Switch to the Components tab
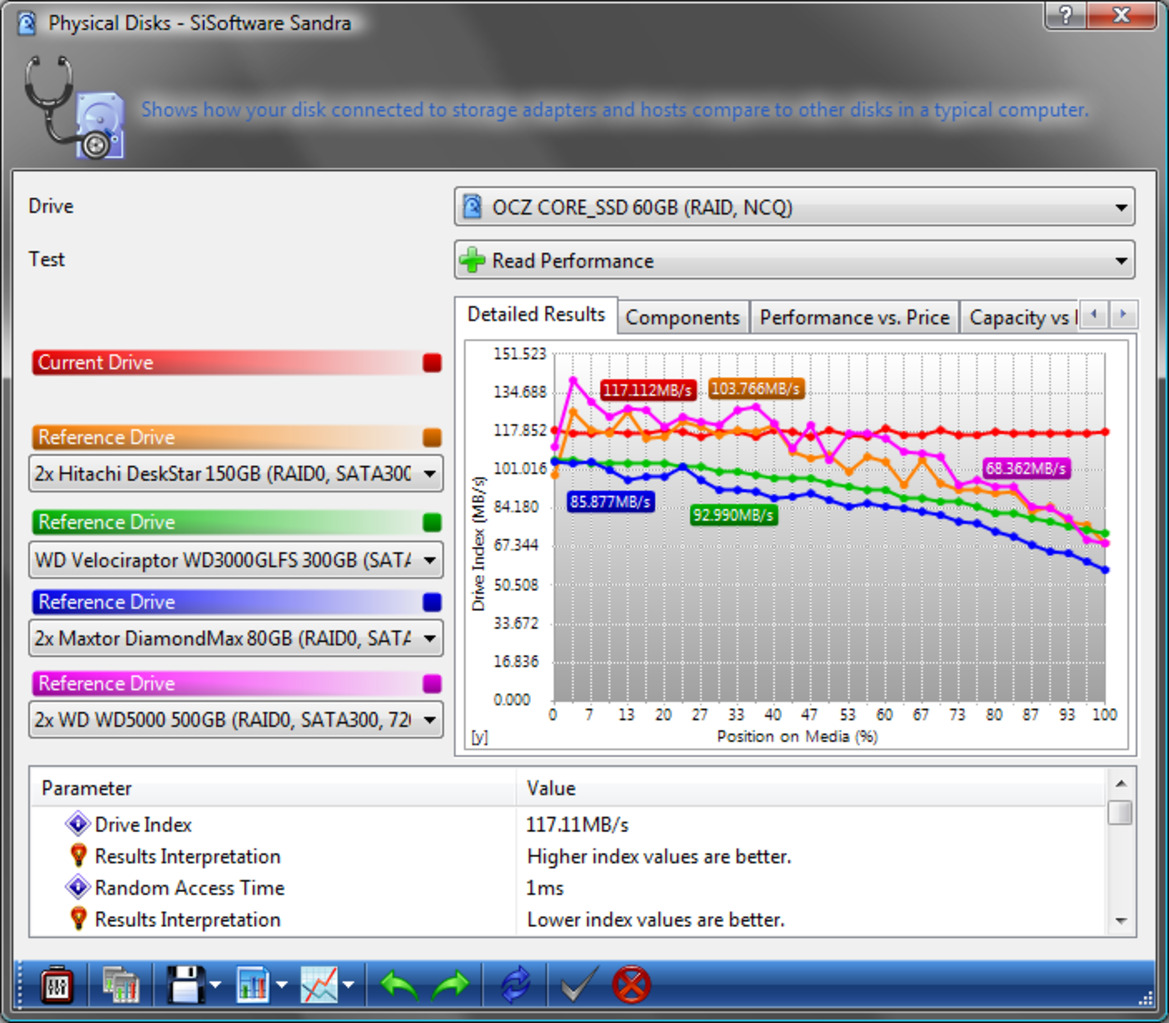Image resolution: width=1169 pixels, height=1023 pixels. 682,318
